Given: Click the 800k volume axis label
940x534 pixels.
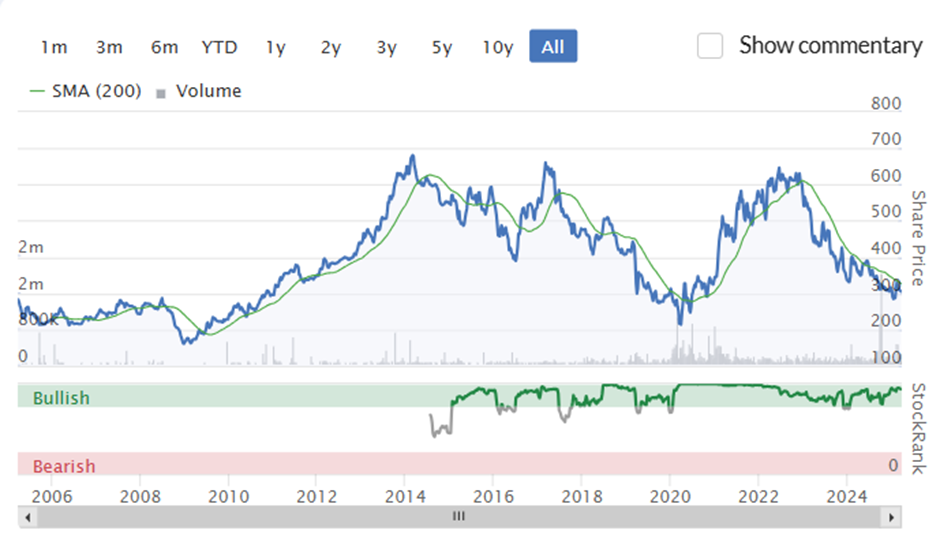Looking at the screenshot, I should (x=38, y=319).
